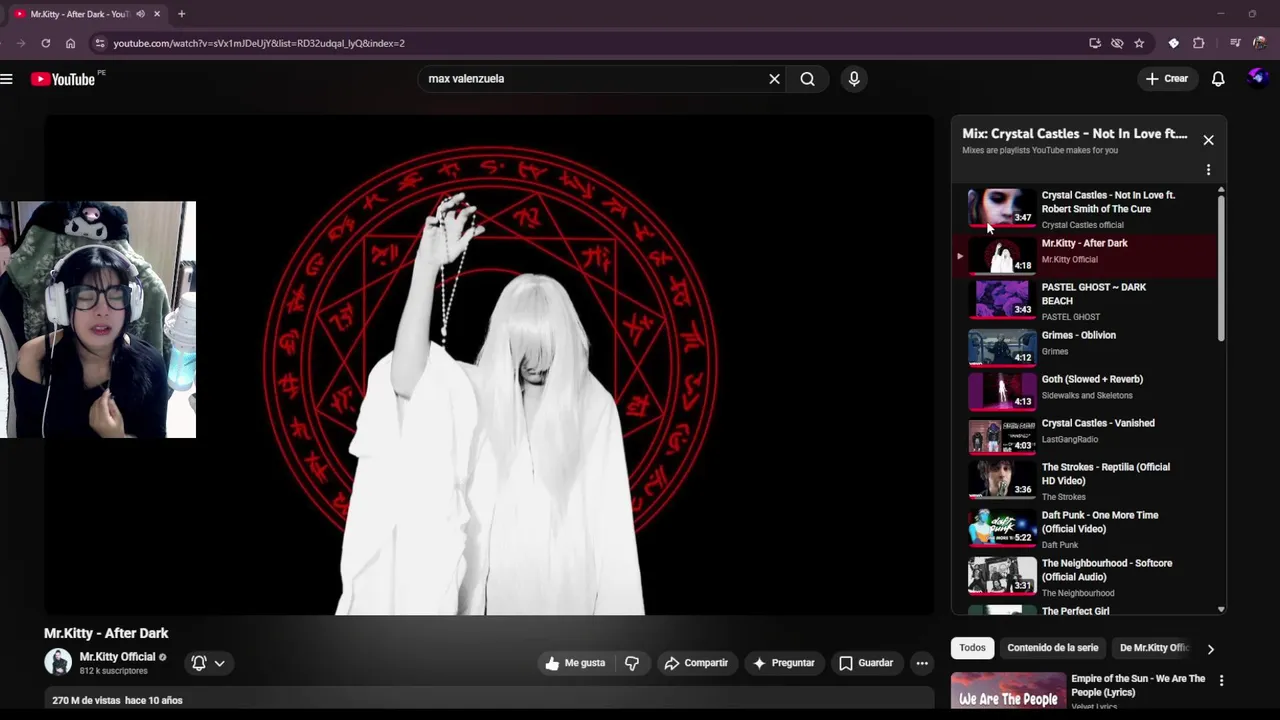Viewport: 1280px width, 720px height.
Task: Install app icon in address bar
Action: point(1095,43)
